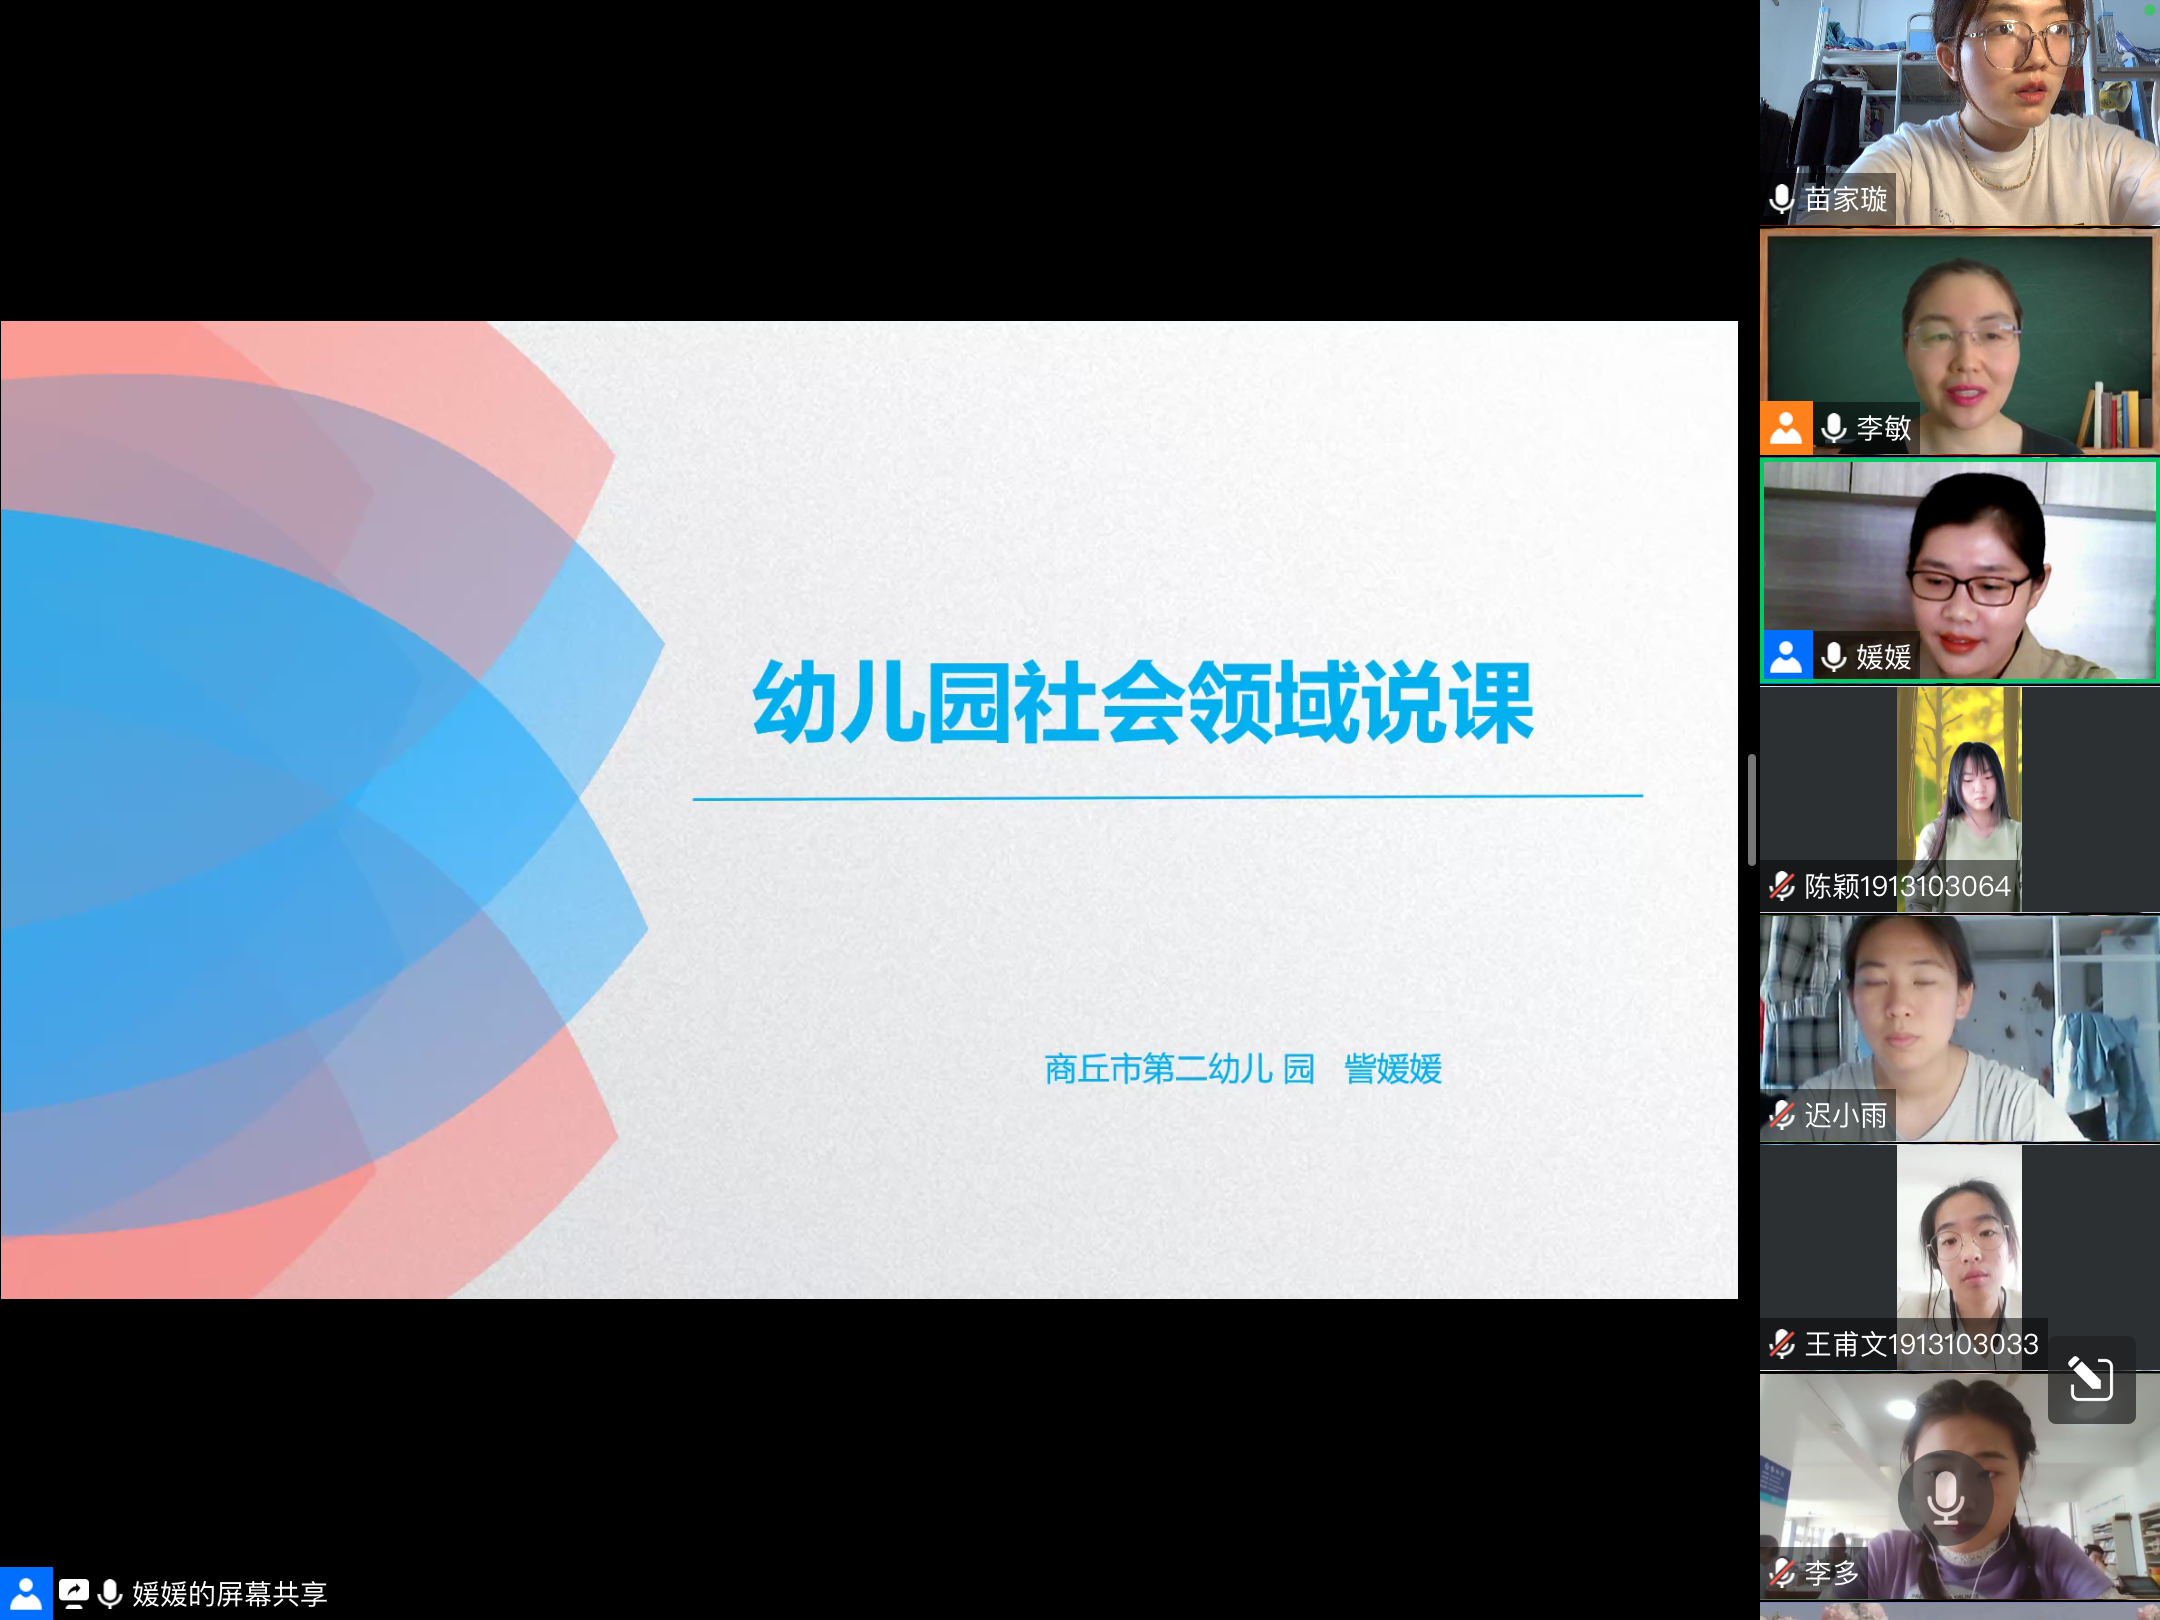Click the text 商丘市第二幼儿园 on slide
Screen dimensions: 2160x1620
(x=1180, y=1069)
